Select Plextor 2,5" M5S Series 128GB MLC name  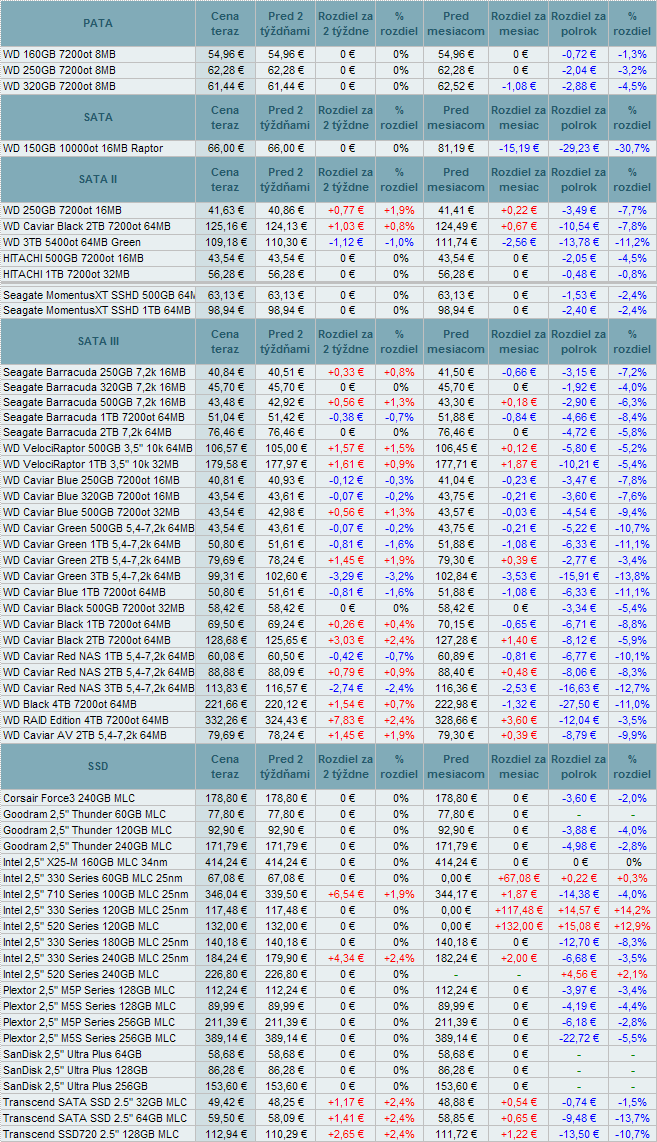(90, 1006)
